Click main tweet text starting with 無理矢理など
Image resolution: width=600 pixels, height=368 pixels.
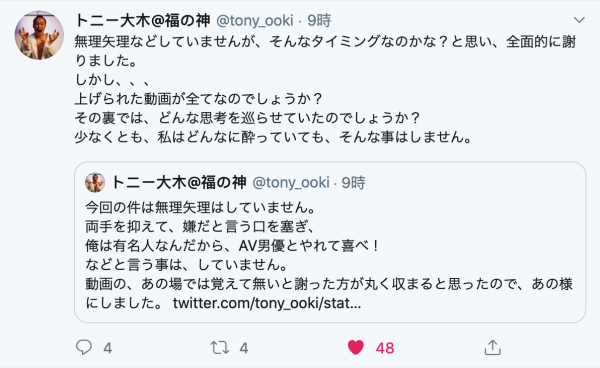(325, 89)
